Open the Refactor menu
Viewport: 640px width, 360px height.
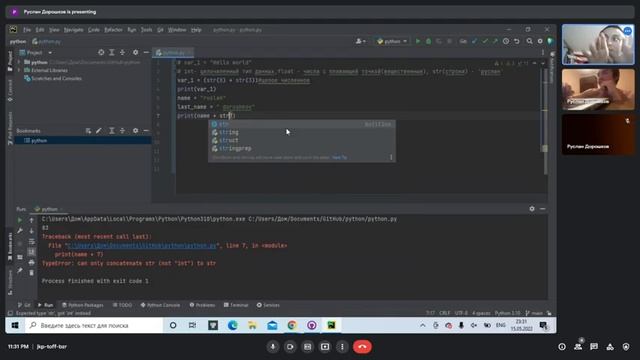113,30
